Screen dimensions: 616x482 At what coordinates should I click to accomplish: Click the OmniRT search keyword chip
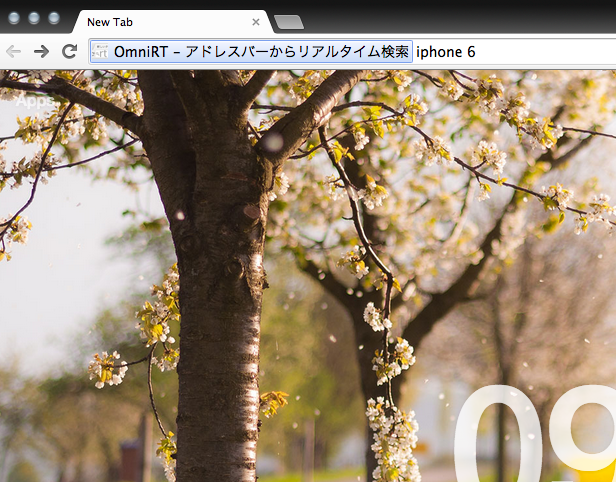click(x=251, y=51)
